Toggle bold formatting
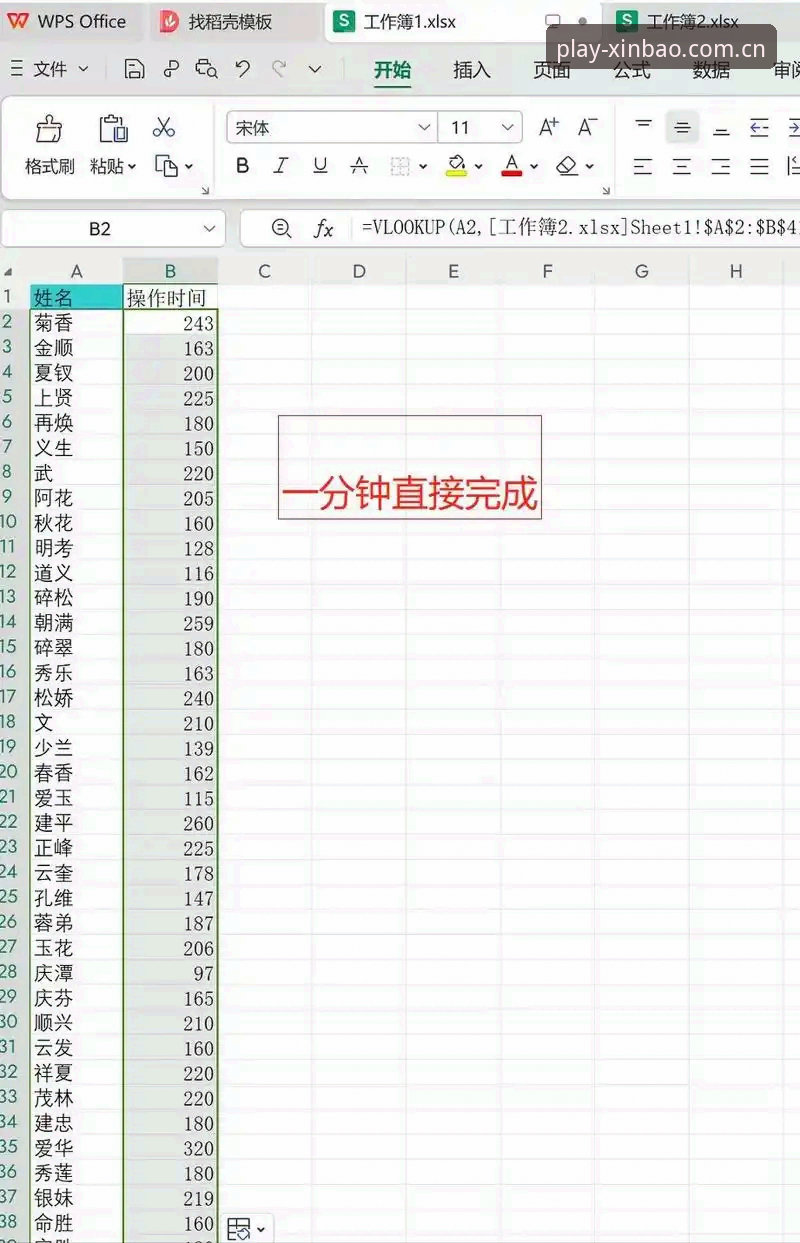 242,166
